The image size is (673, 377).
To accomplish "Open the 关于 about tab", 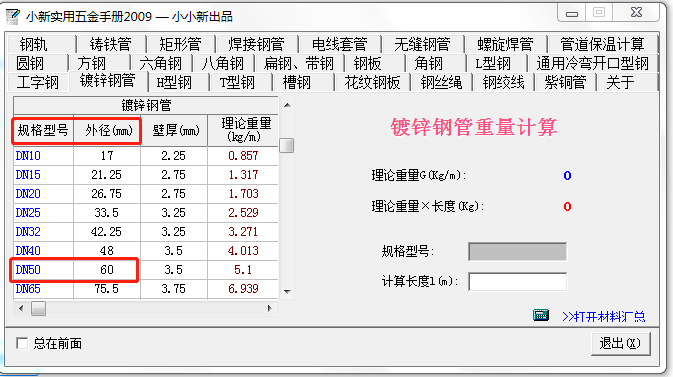I will (x=627, y=82).
